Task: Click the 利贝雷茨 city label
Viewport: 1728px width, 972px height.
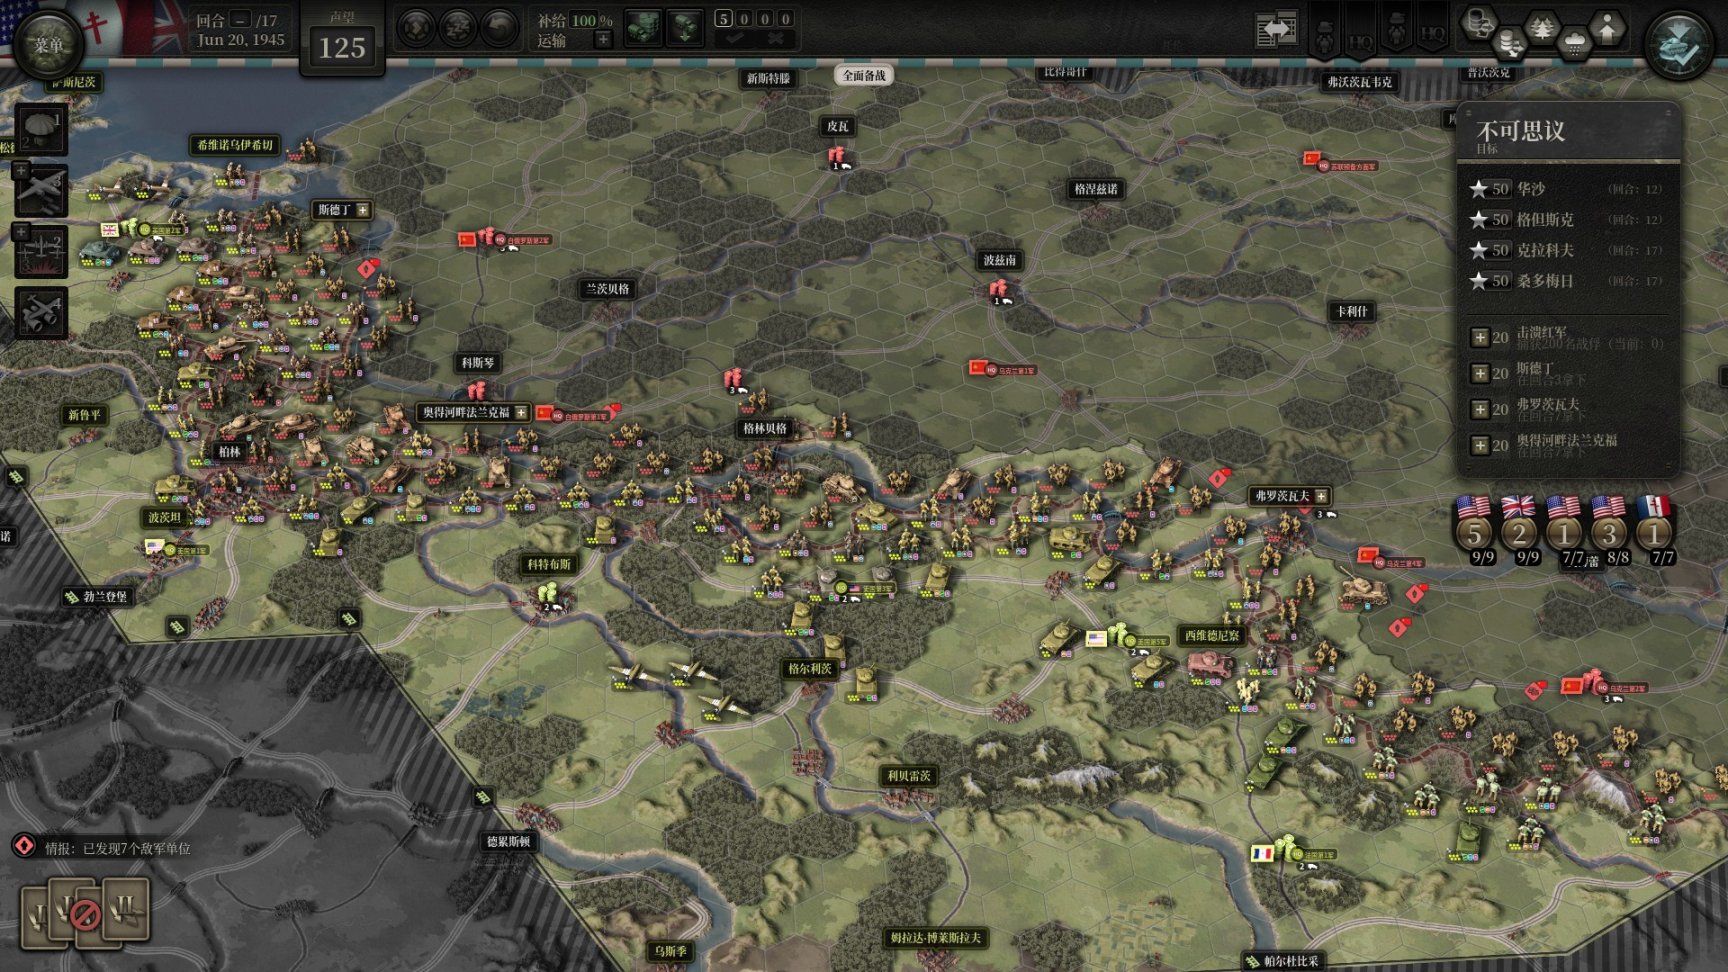Action: point(909,776)
